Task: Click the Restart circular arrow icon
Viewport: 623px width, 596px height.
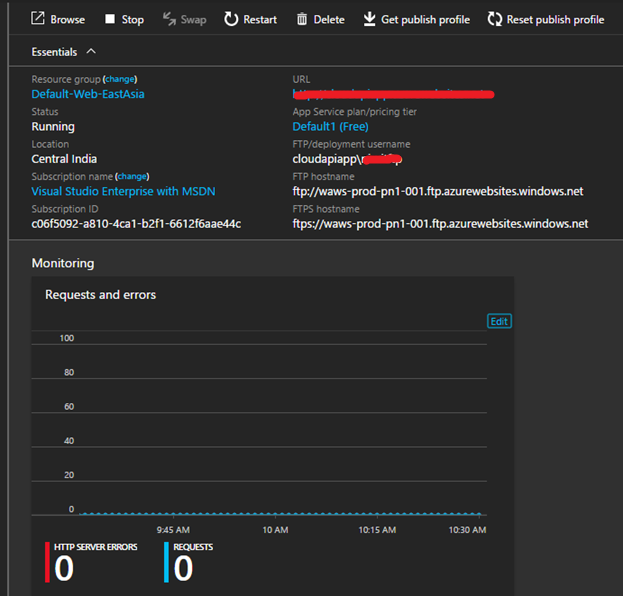Action: tap(231, 19)
